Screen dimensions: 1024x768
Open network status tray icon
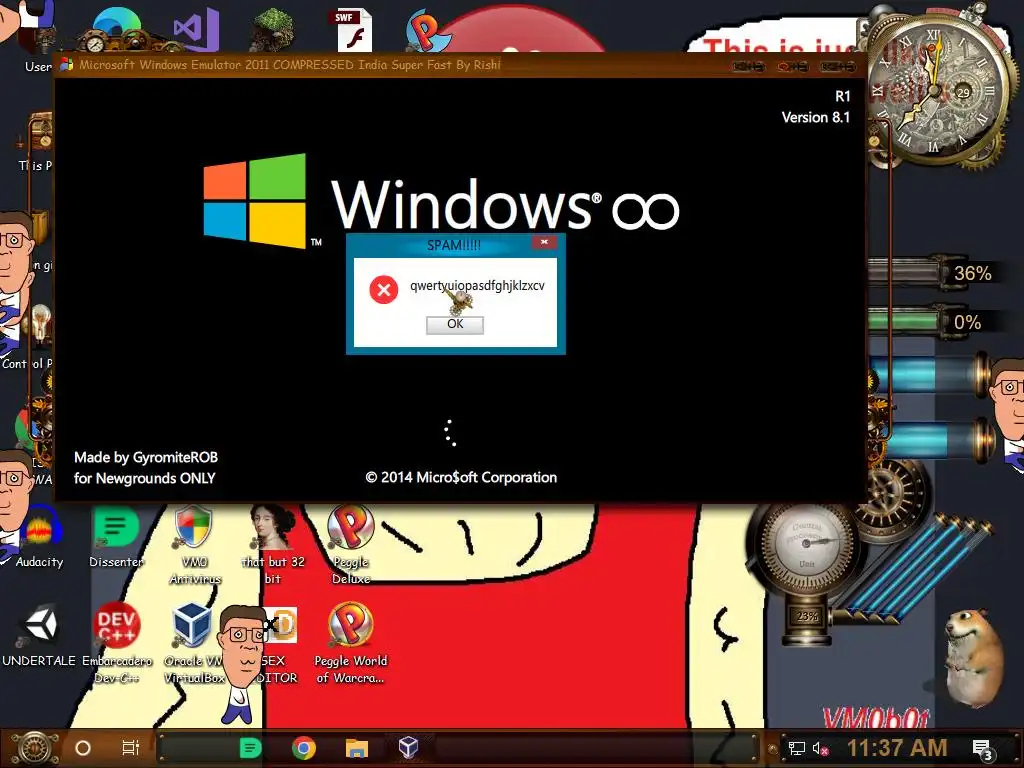pos(796,748)
